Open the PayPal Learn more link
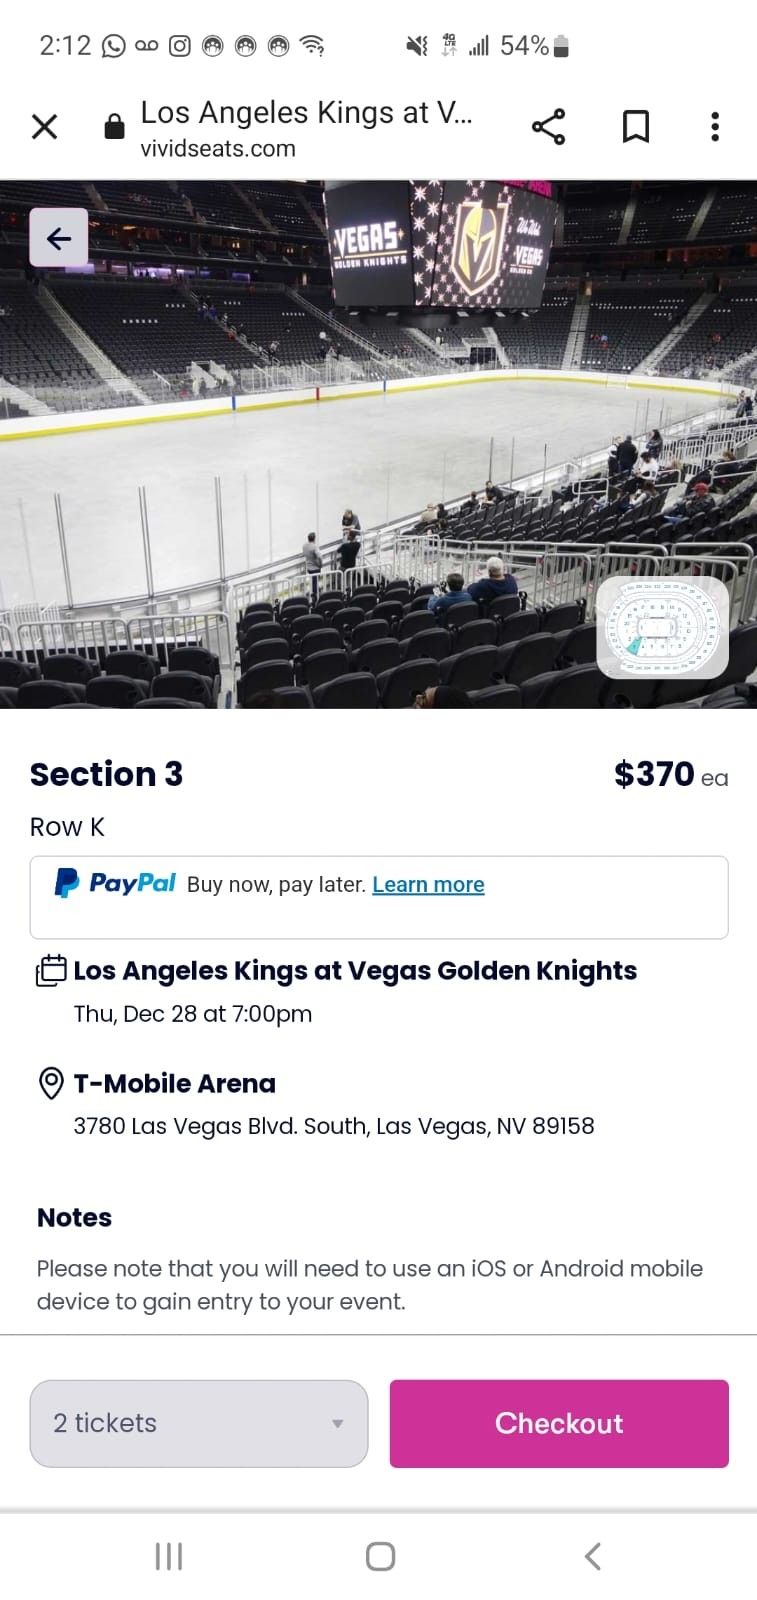 [428, 884]
